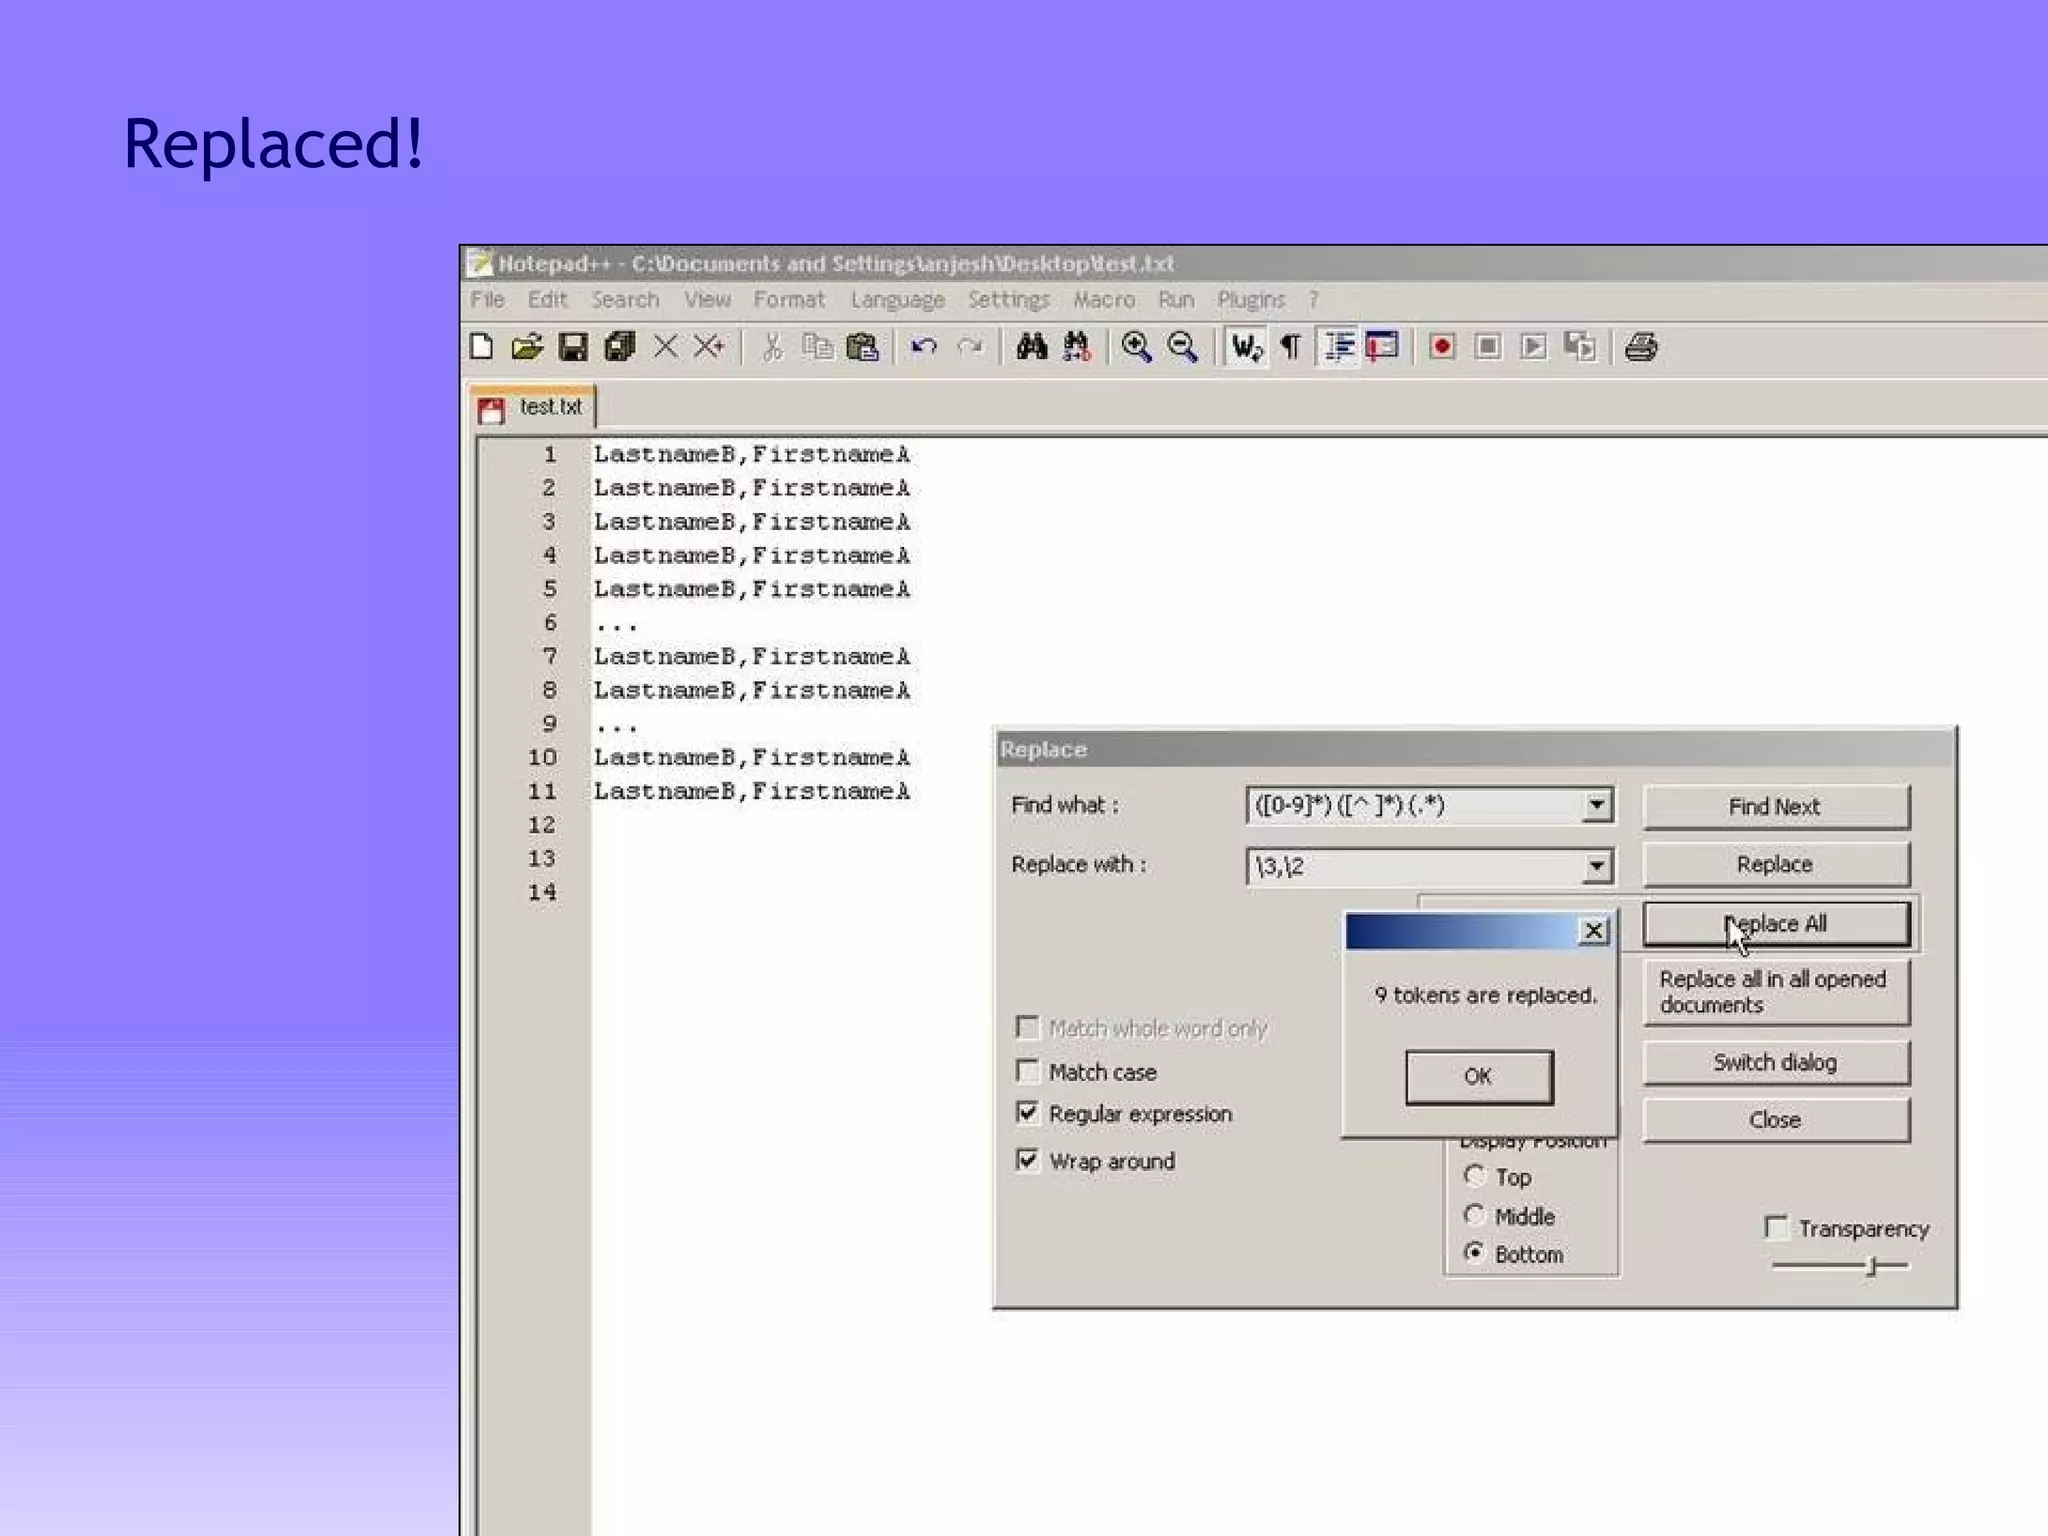Click the Find binoculars icon
2048x1536 pixels.
click(x=1031, y=347)
